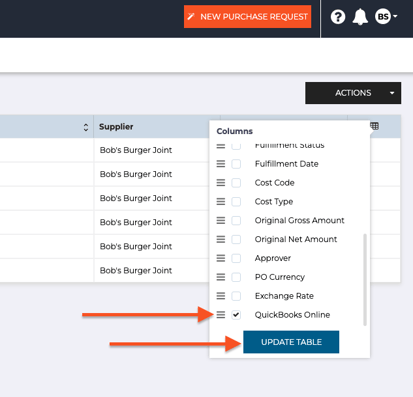Uncheck the QuickBooks Online column checkbox

[236, 315]
